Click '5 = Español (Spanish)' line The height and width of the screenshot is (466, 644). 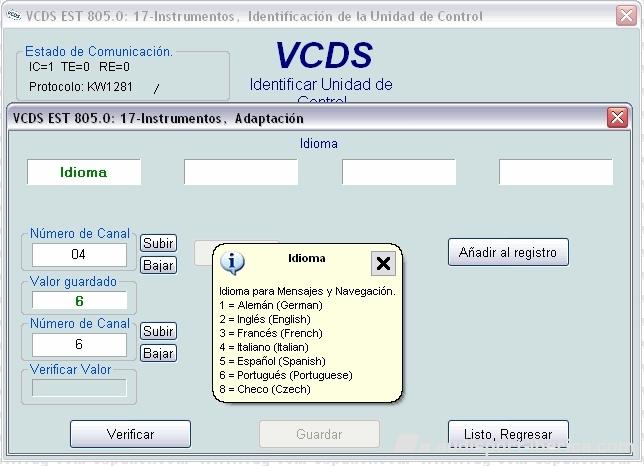(272, 361)
